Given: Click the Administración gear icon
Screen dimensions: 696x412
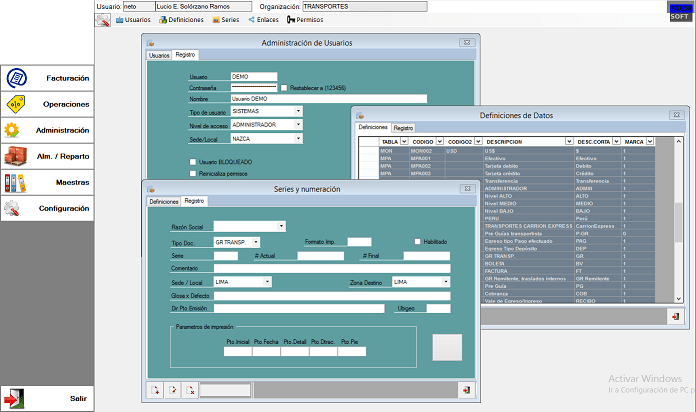Looking at the screenshot, I should coord(13,130).
